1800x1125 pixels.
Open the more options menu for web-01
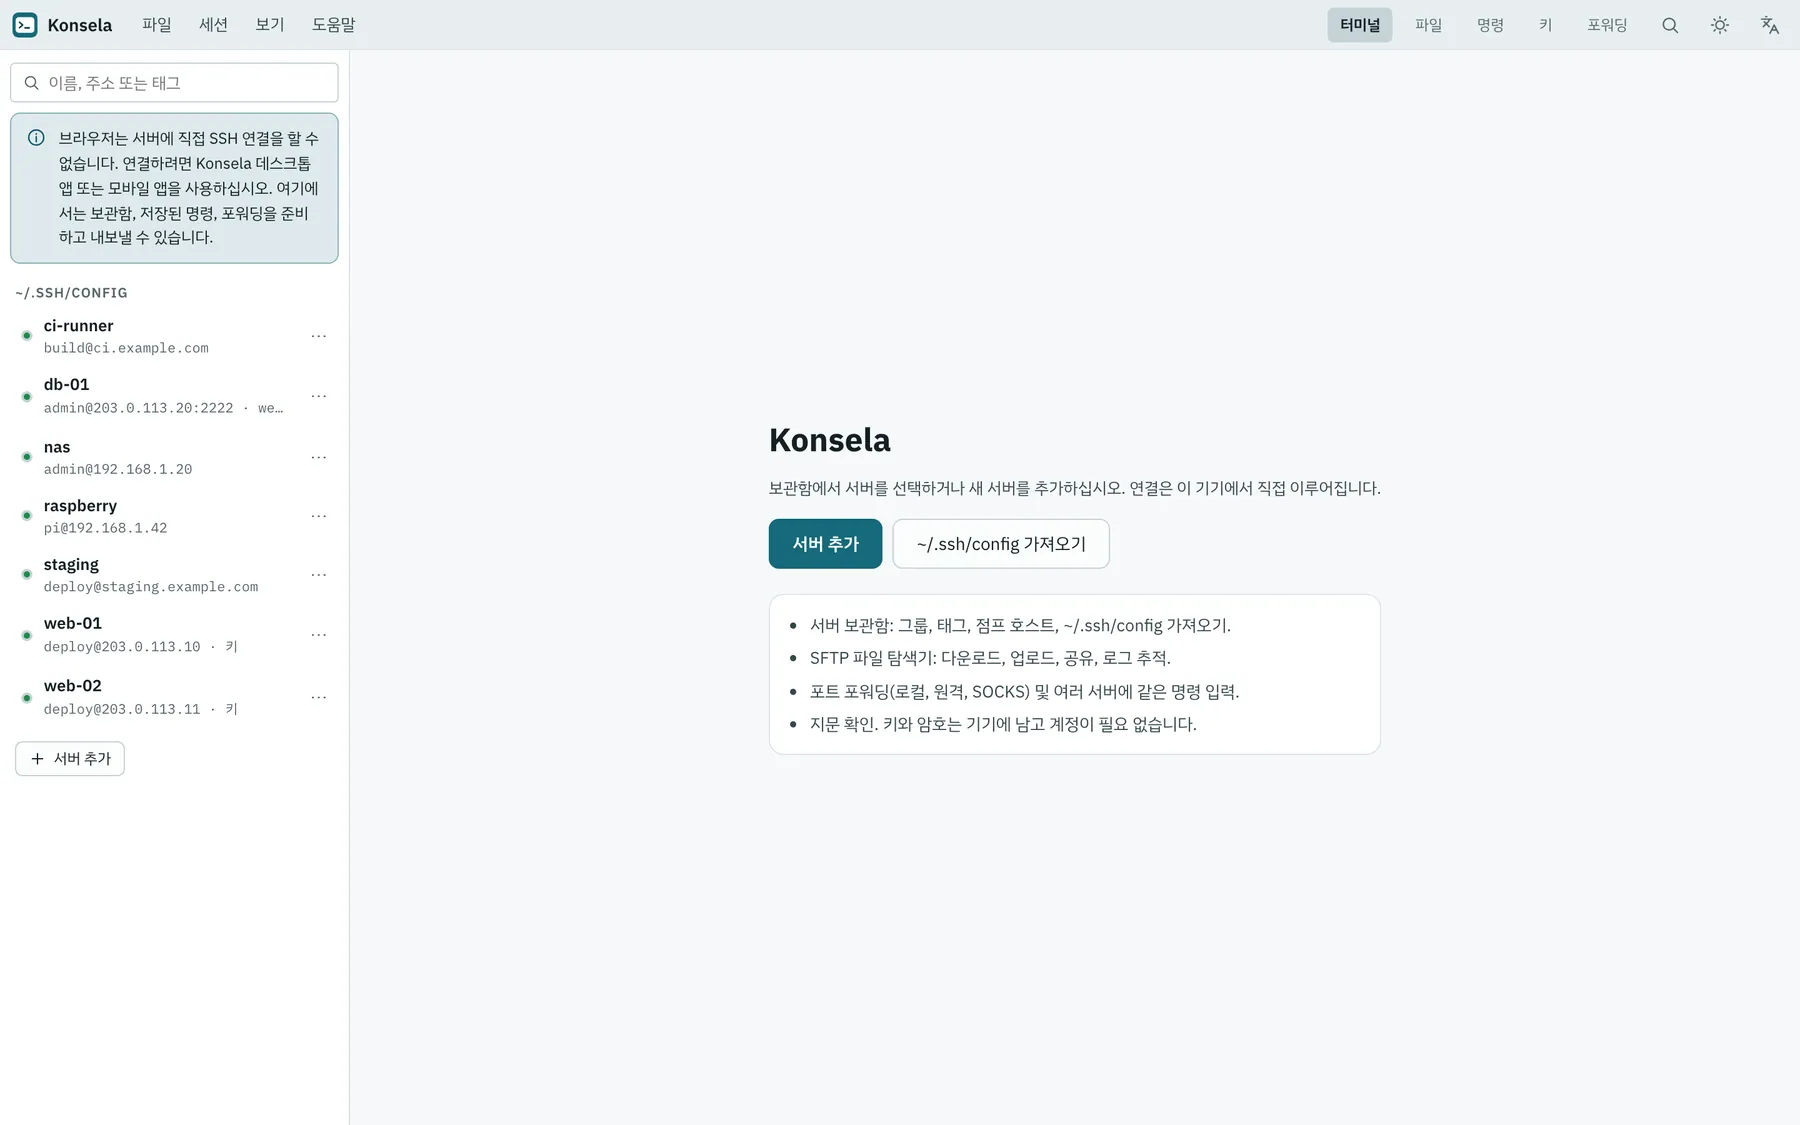pyautogui.click(x=319, y=635)
